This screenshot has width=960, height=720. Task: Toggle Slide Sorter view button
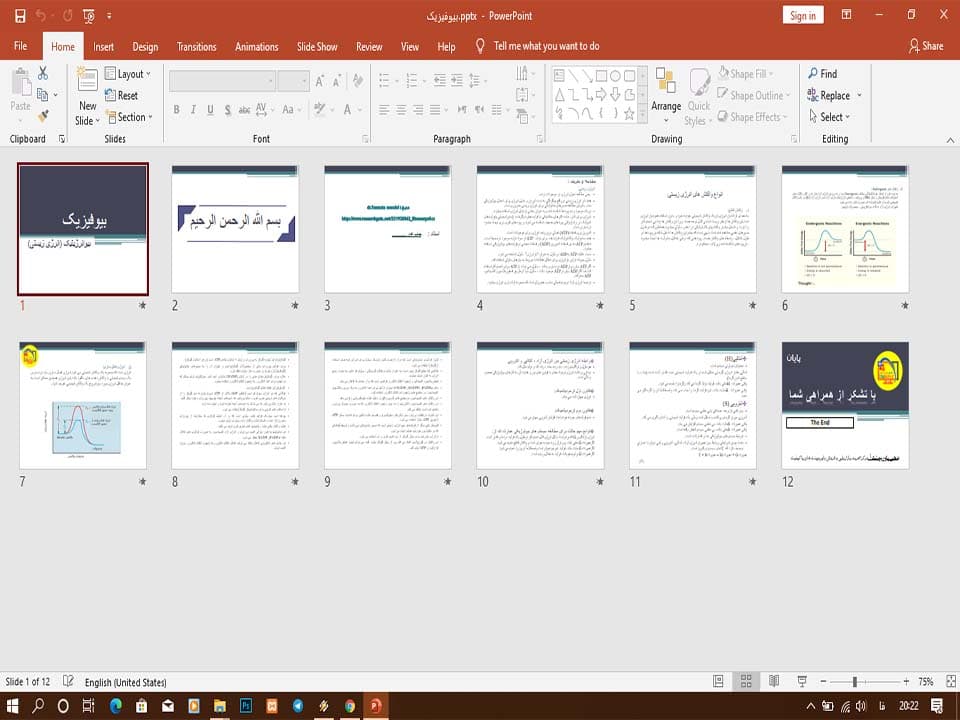pos(746,681)
